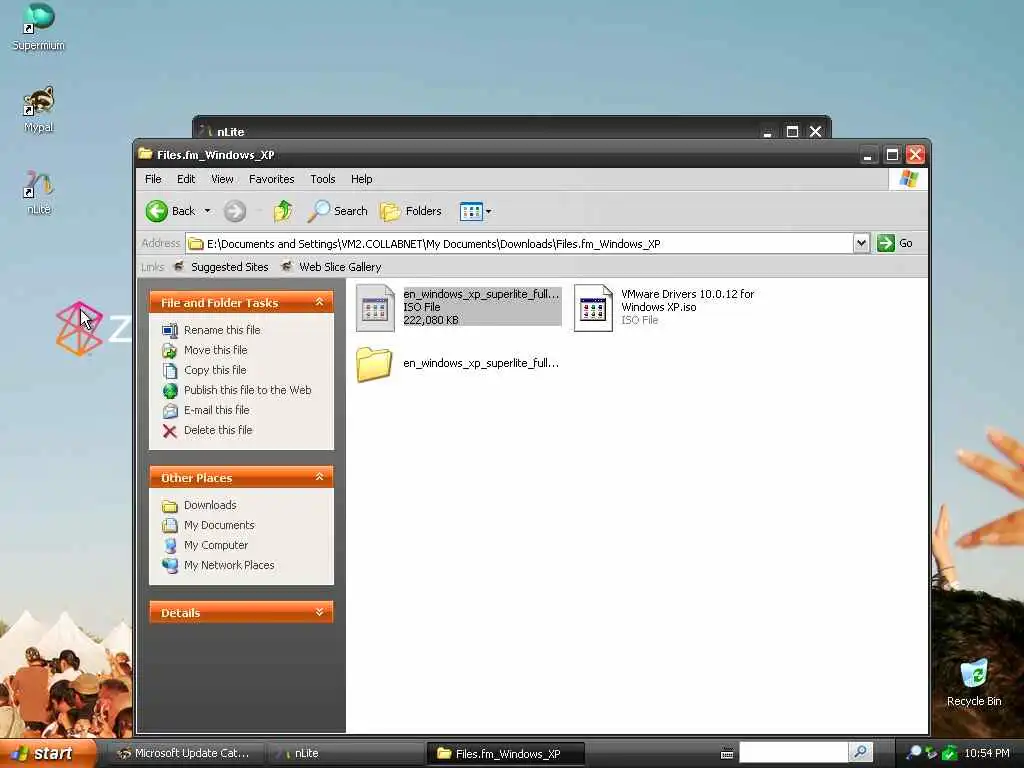Click Copy this file
Screen dimensions: 1024x768
click(x=215, y=370)
